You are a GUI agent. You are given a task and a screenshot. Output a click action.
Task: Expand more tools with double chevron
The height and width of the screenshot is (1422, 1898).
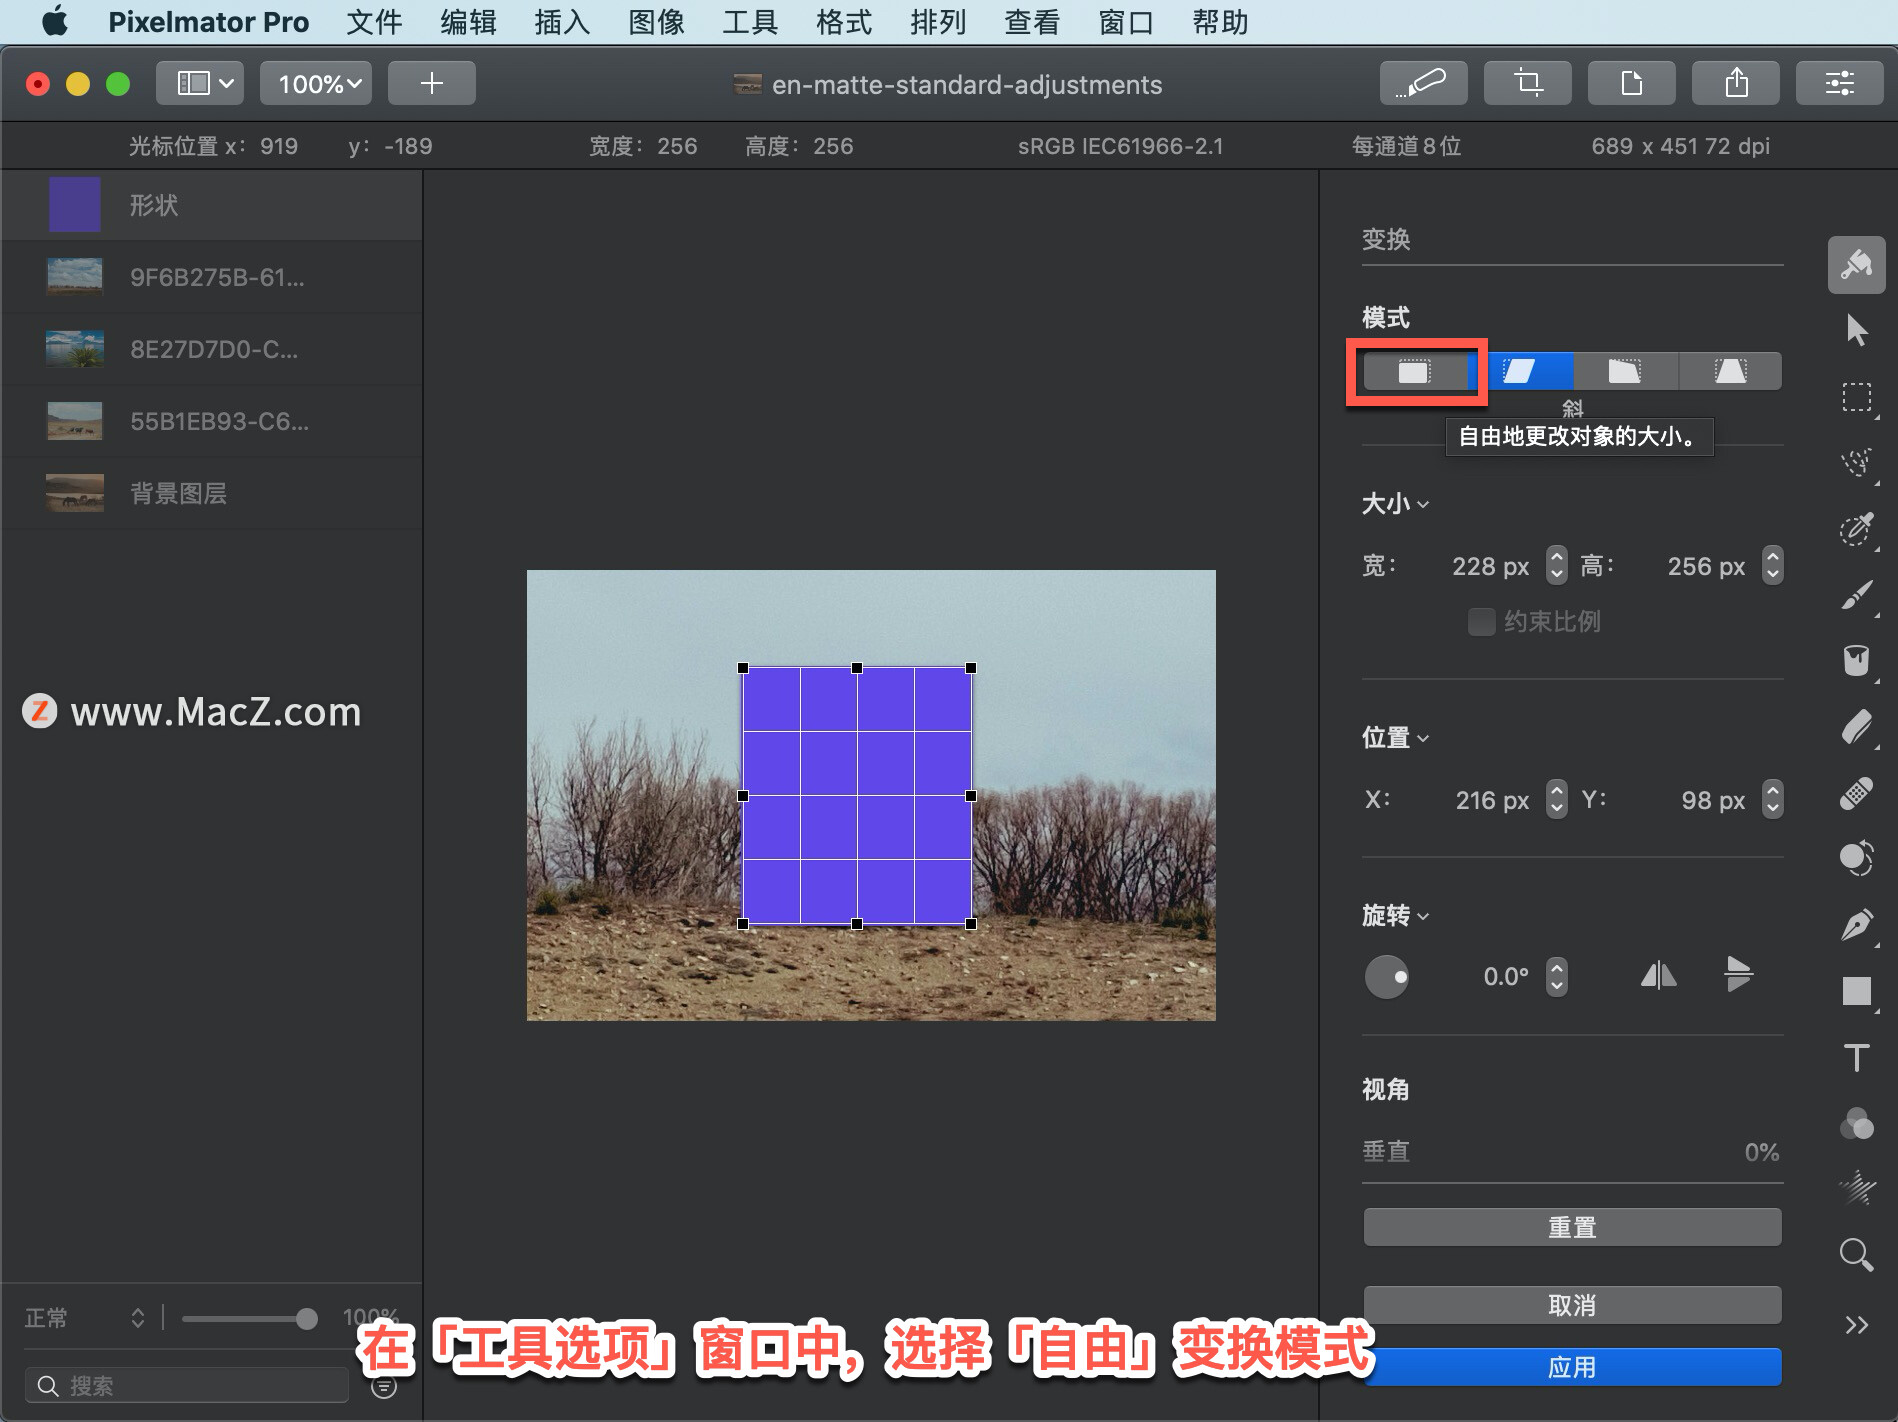coord(1857,1325)
